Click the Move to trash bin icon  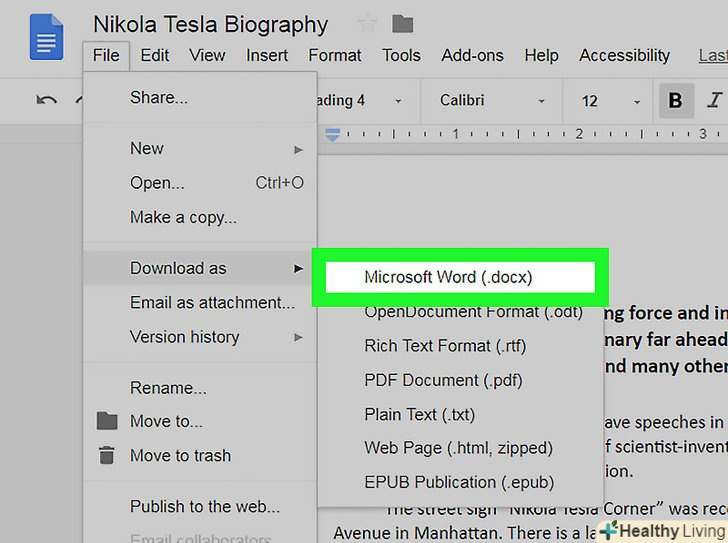coord(107,455)
